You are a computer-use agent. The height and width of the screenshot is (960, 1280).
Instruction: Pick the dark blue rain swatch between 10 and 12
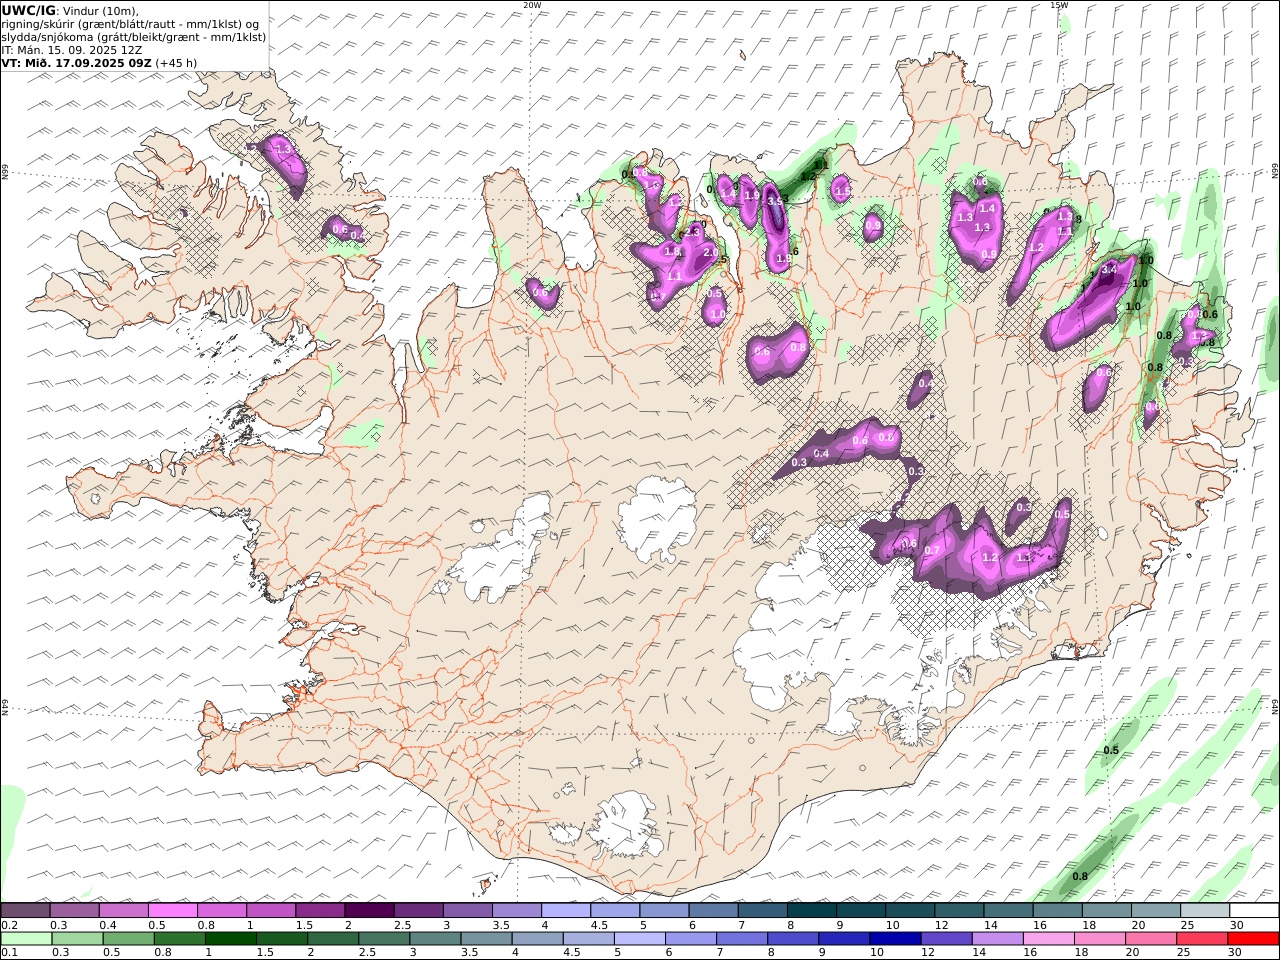pyautogui.click(x=894, y=939)
